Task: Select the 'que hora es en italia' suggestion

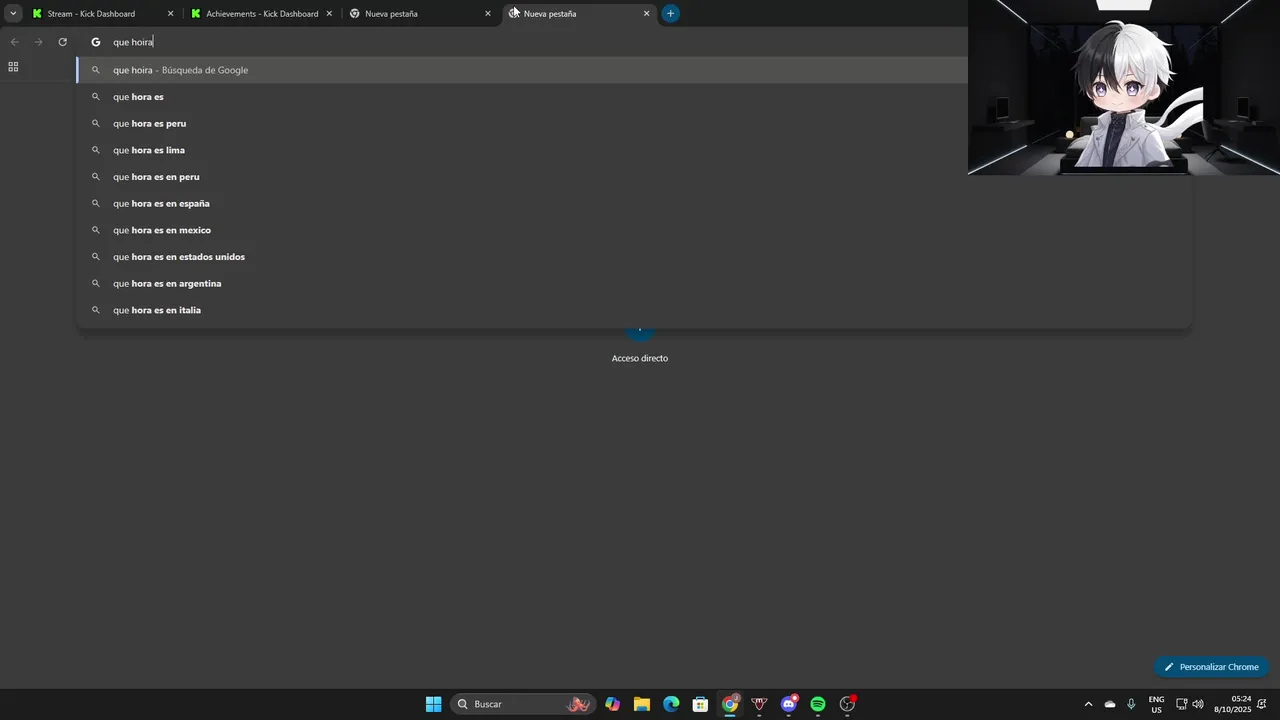Action: pos(633,310)
